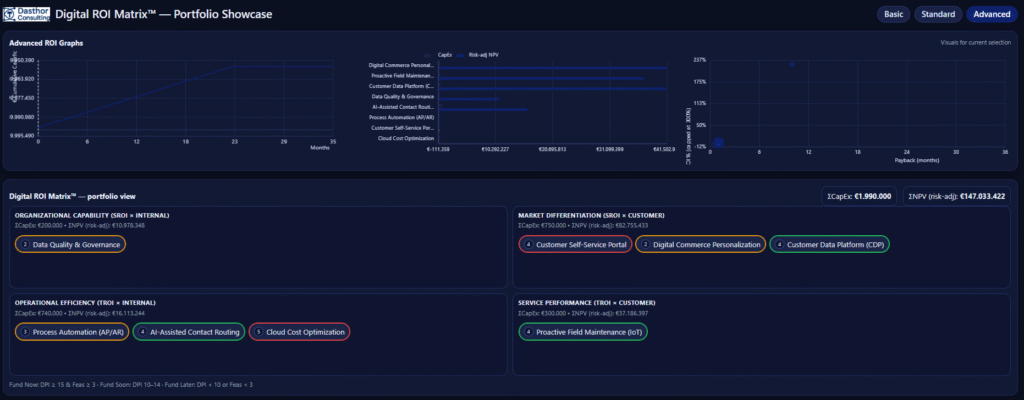Click 'Customer Data Platform (C...' bar label

[401, 86]
